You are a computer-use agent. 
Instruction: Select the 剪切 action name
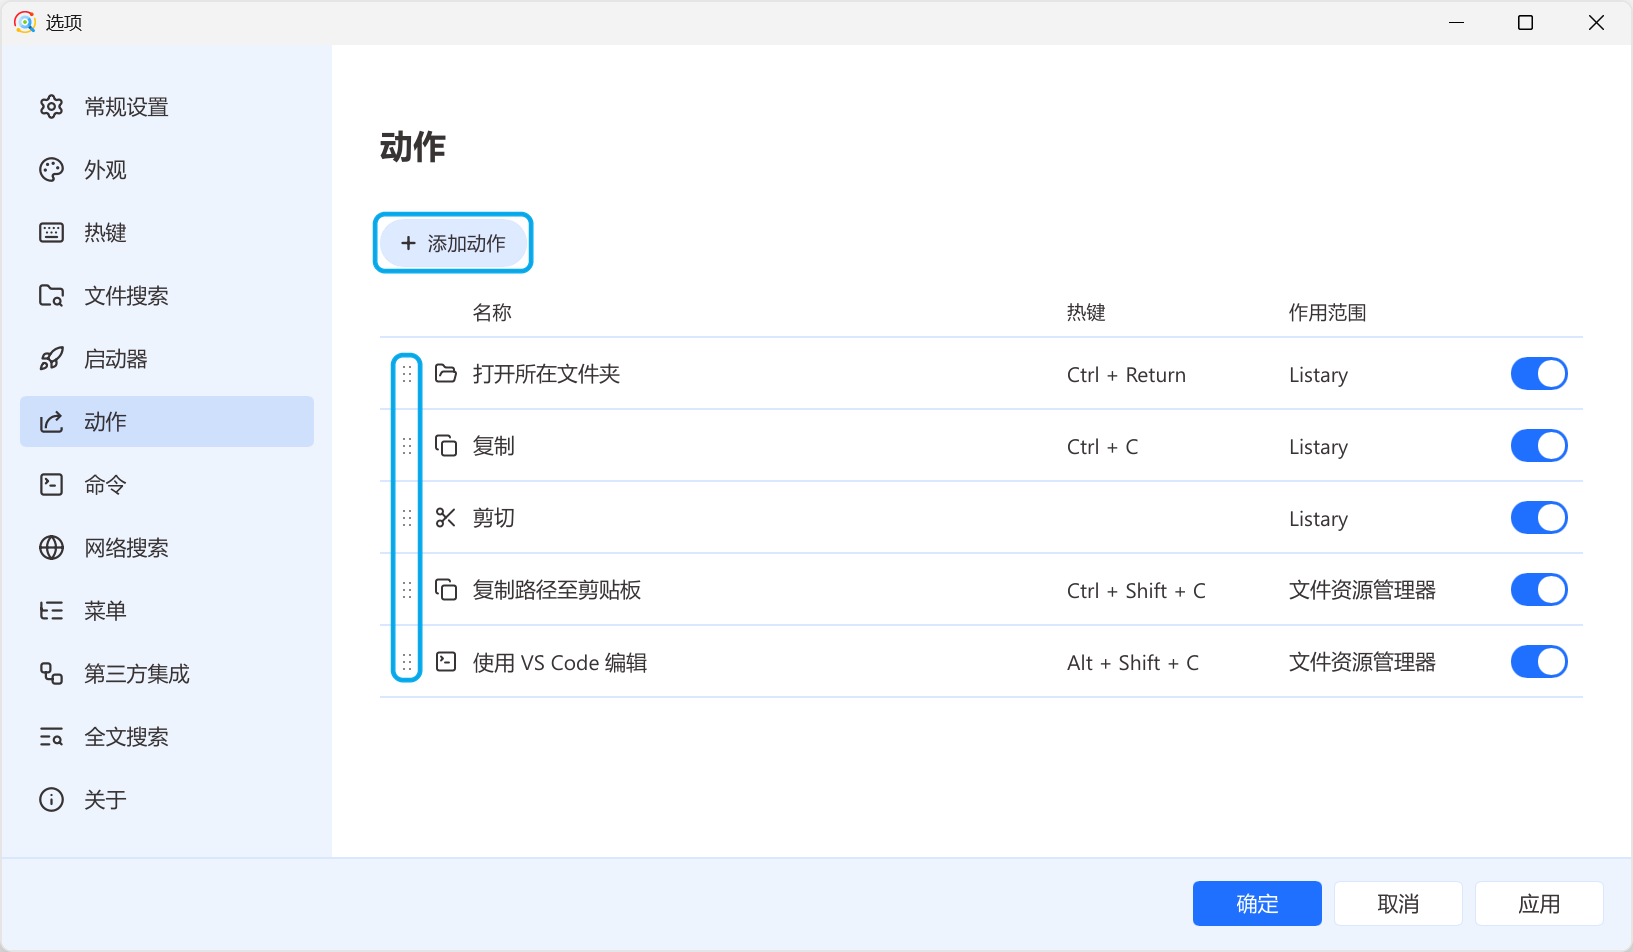click(494, 518)
